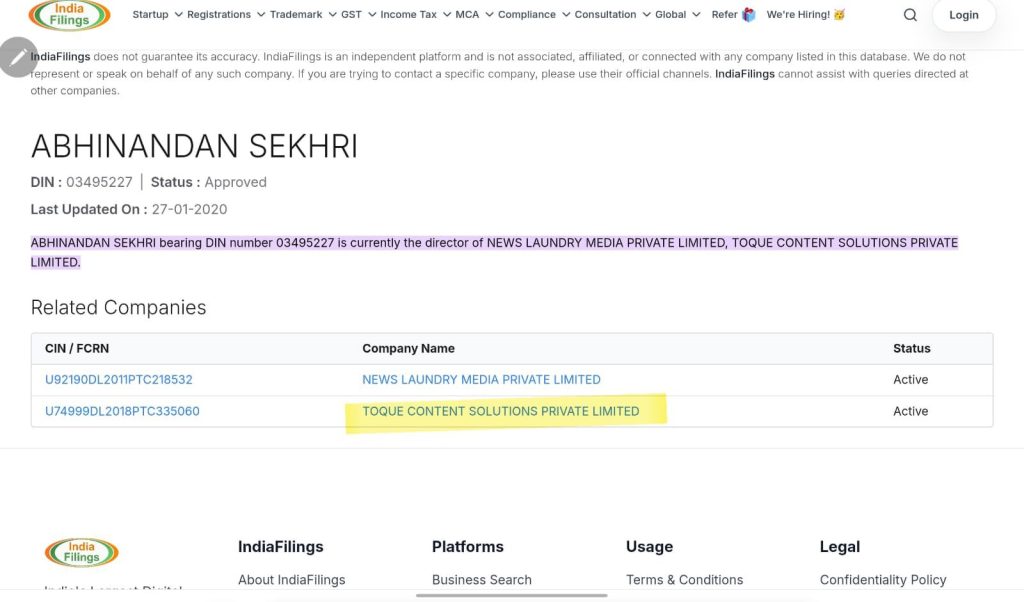Expand the MCA menu chevron

(x=489, y=14)
